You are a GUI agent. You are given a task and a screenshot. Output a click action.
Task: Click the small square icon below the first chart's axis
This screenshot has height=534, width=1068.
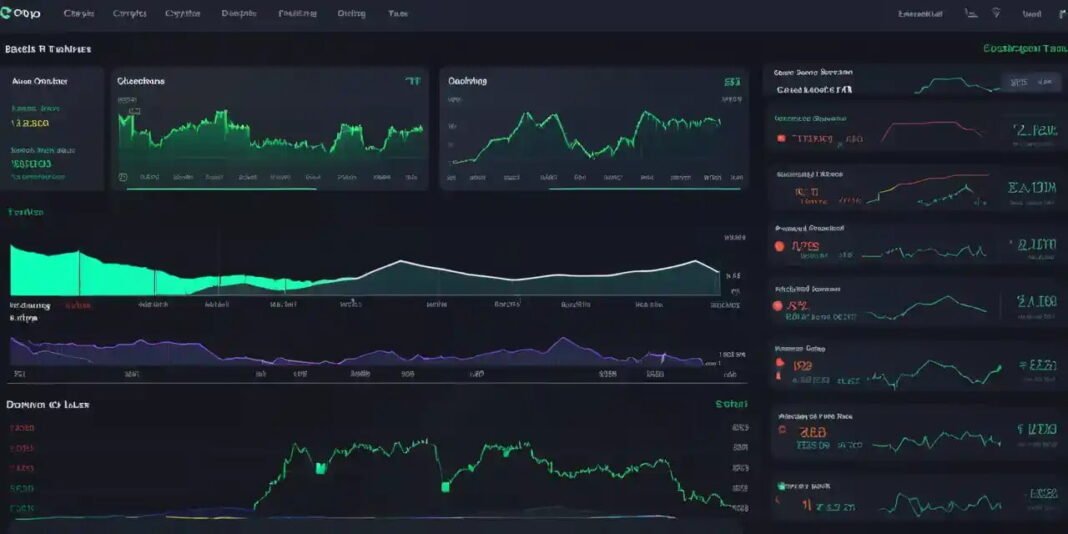coord(123,177)
